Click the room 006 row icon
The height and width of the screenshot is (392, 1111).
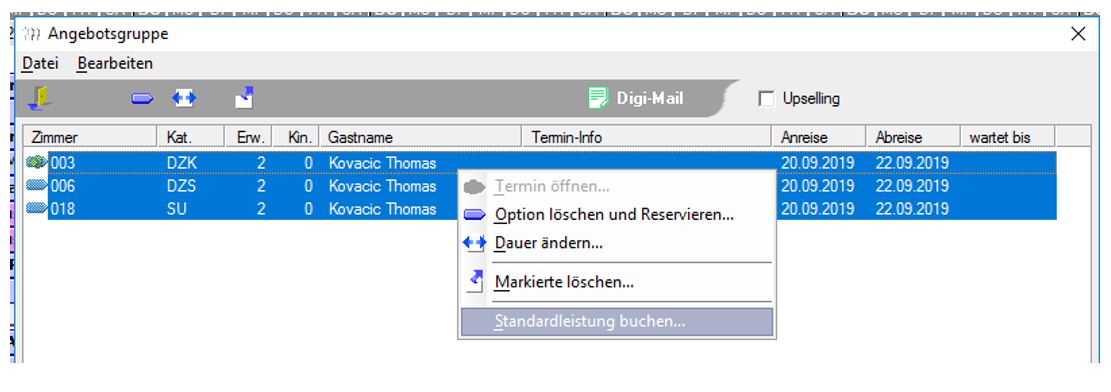pos(36,186)
